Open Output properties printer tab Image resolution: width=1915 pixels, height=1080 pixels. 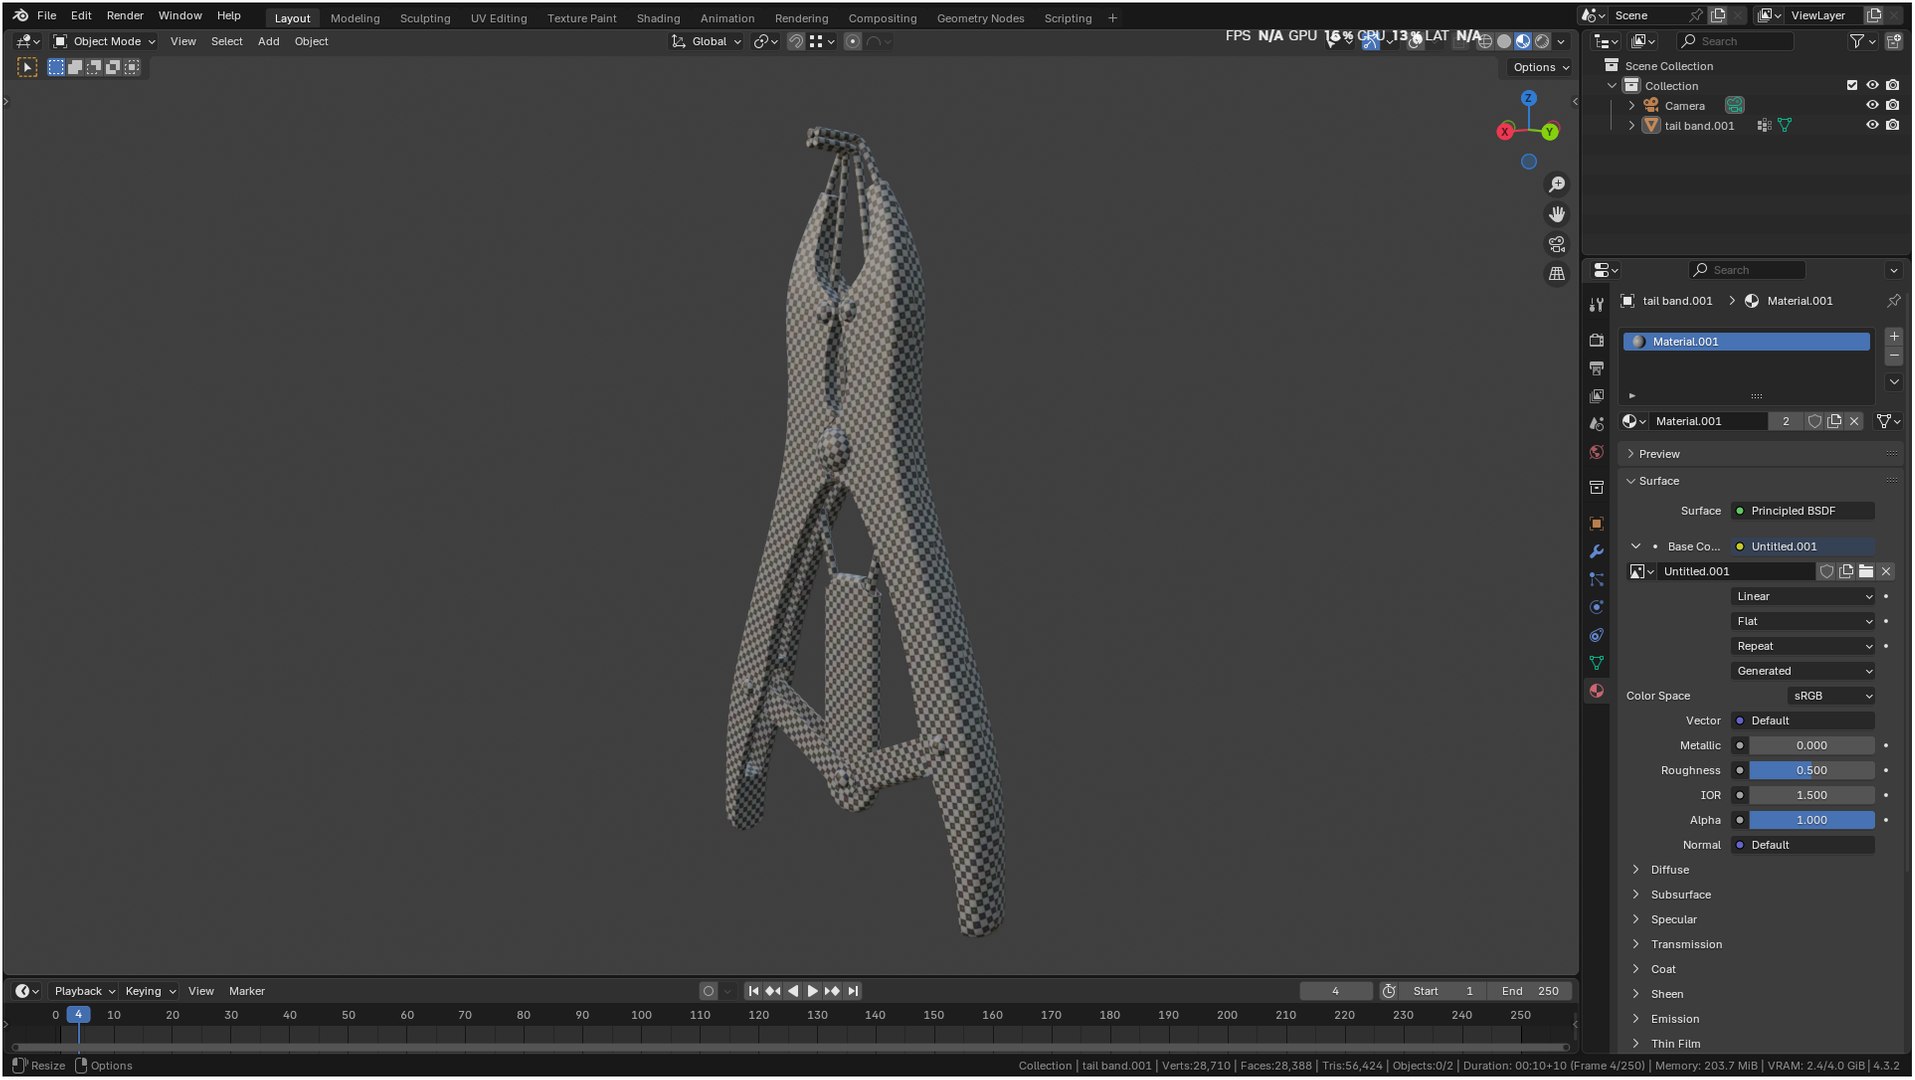pyautogui.click(x=1597, y=369)
